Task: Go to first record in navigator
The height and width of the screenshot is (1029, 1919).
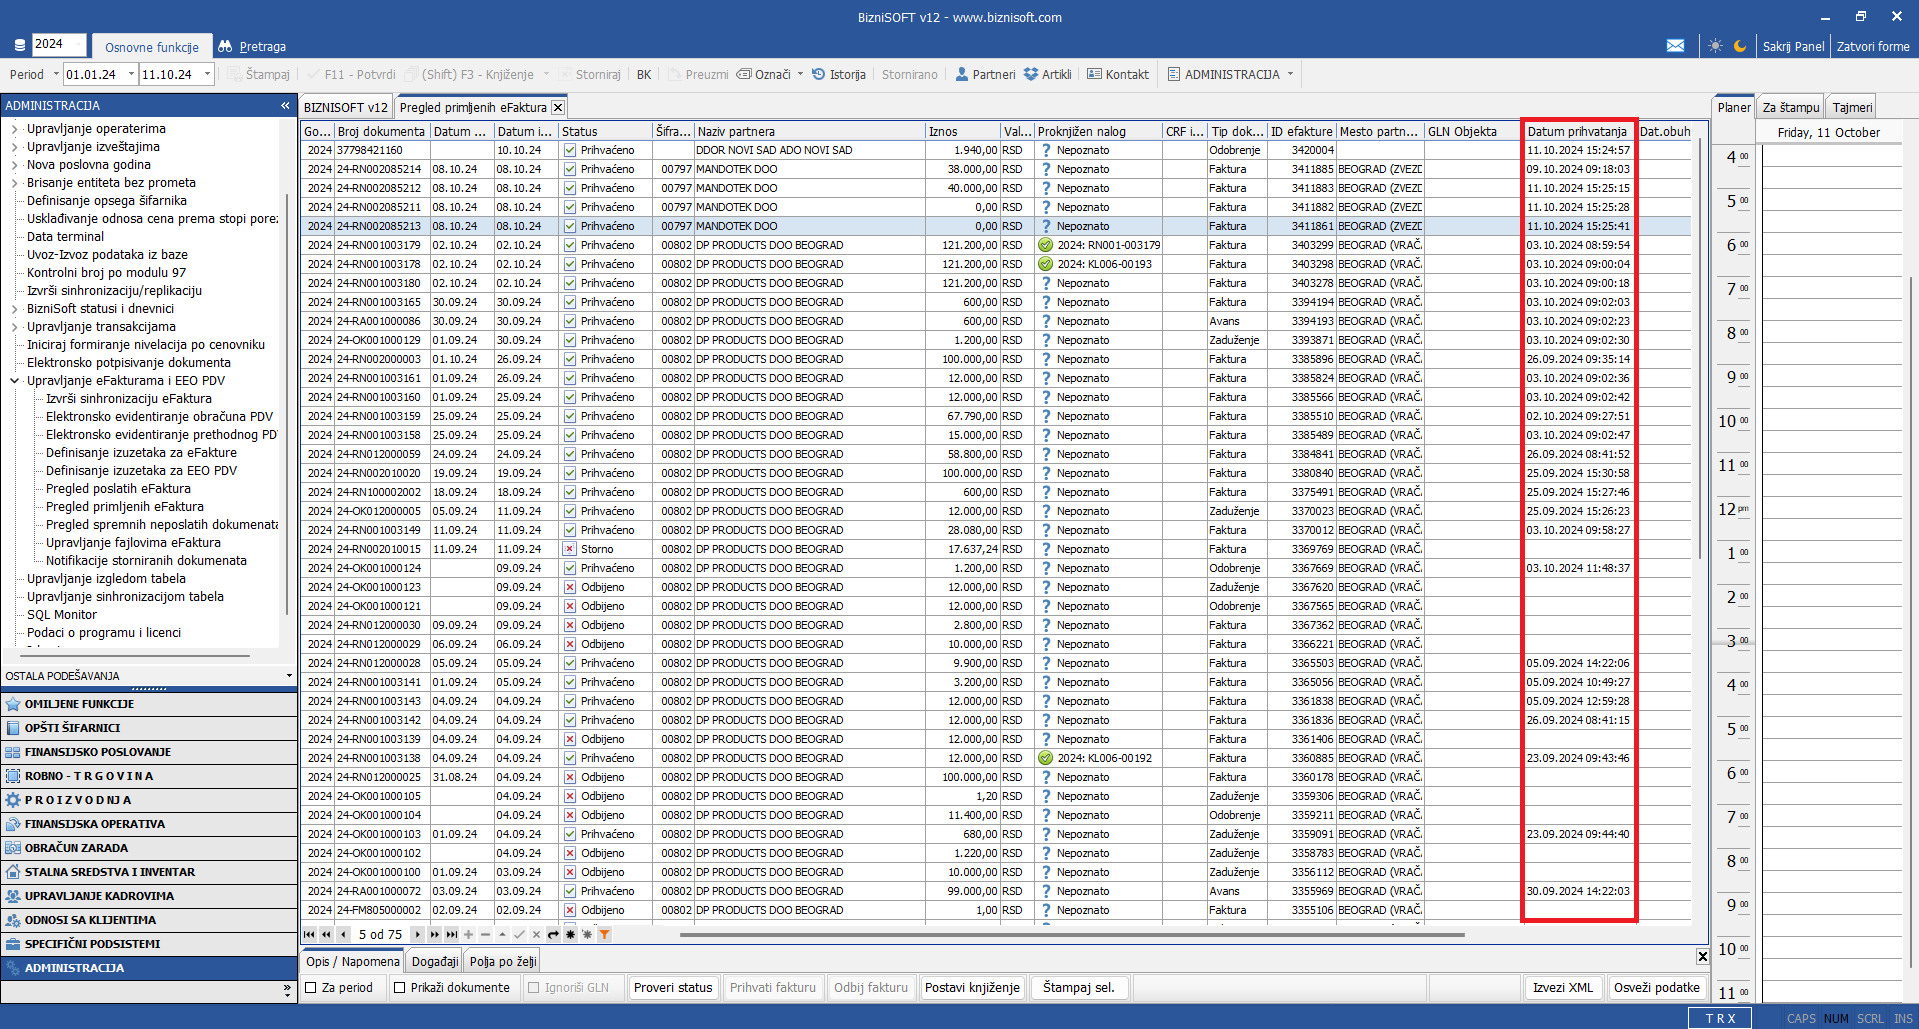Action: coord(309,935)
